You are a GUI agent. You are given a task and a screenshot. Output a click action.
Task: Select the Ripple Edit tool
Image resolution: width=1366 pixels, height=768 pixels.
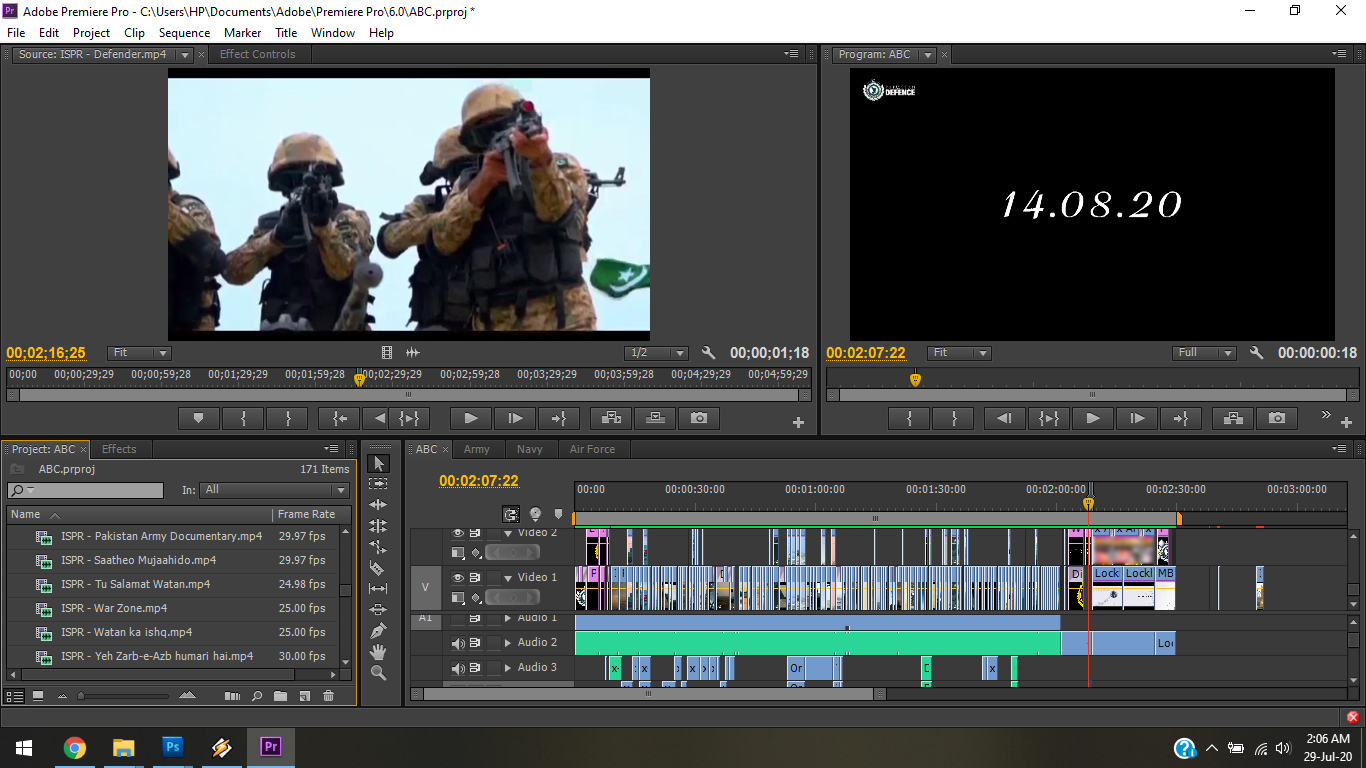[378, 505]
